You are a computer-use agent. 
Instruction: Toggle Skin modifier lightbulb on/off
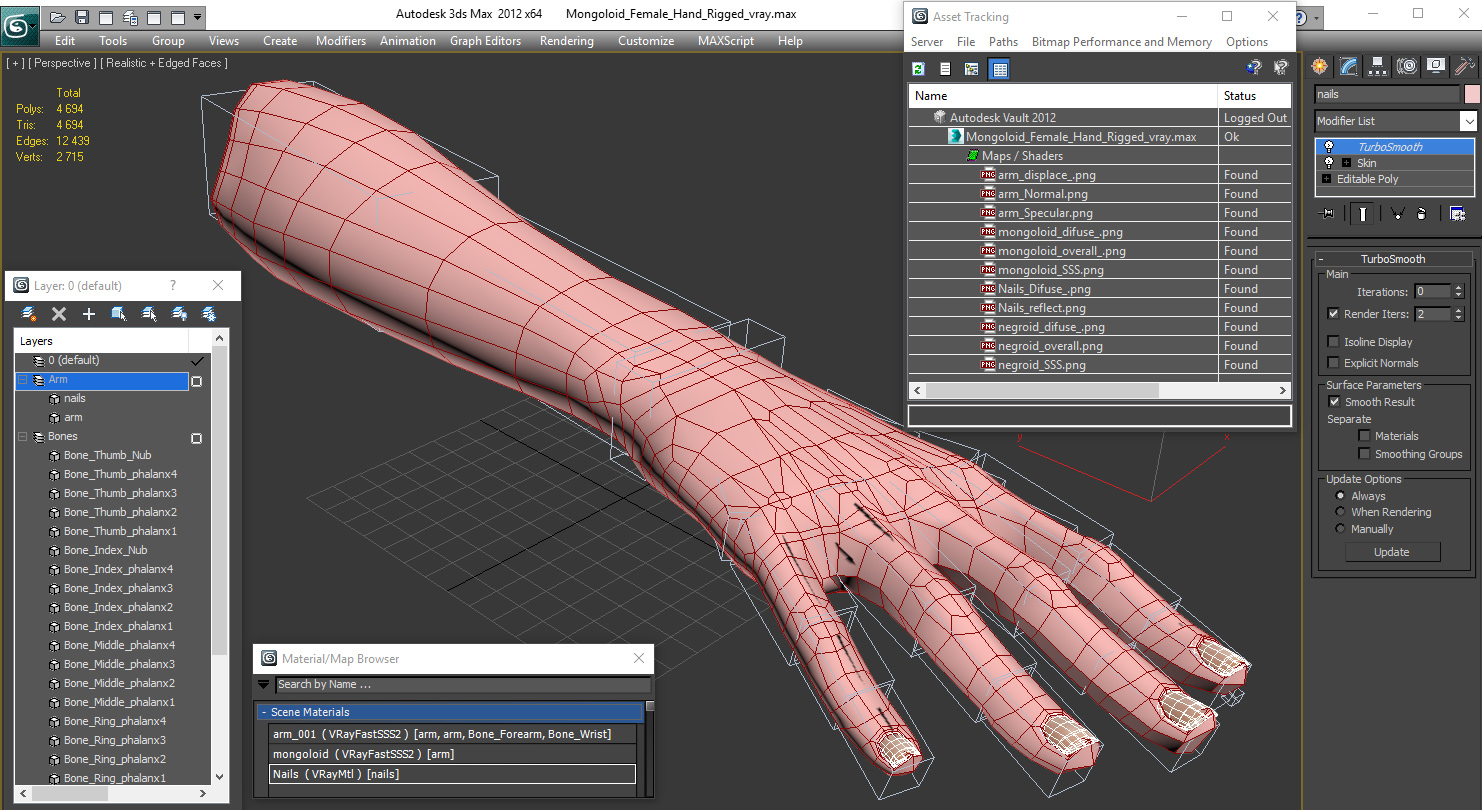[1329, 163]
